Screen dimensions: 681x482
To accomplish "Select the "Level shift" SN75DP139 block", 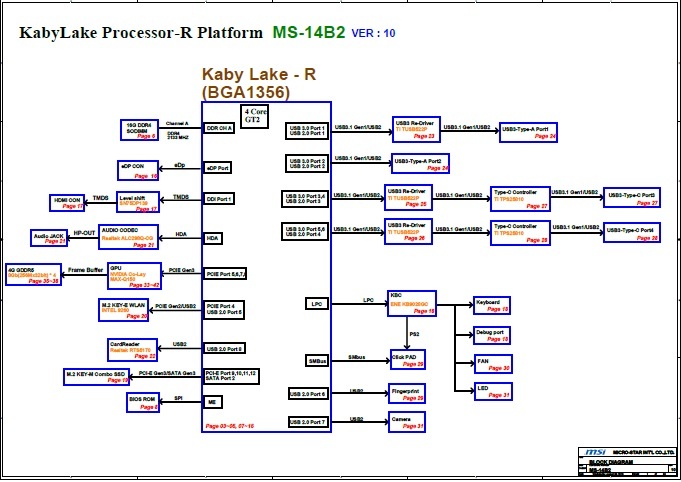I will [138, 202].
